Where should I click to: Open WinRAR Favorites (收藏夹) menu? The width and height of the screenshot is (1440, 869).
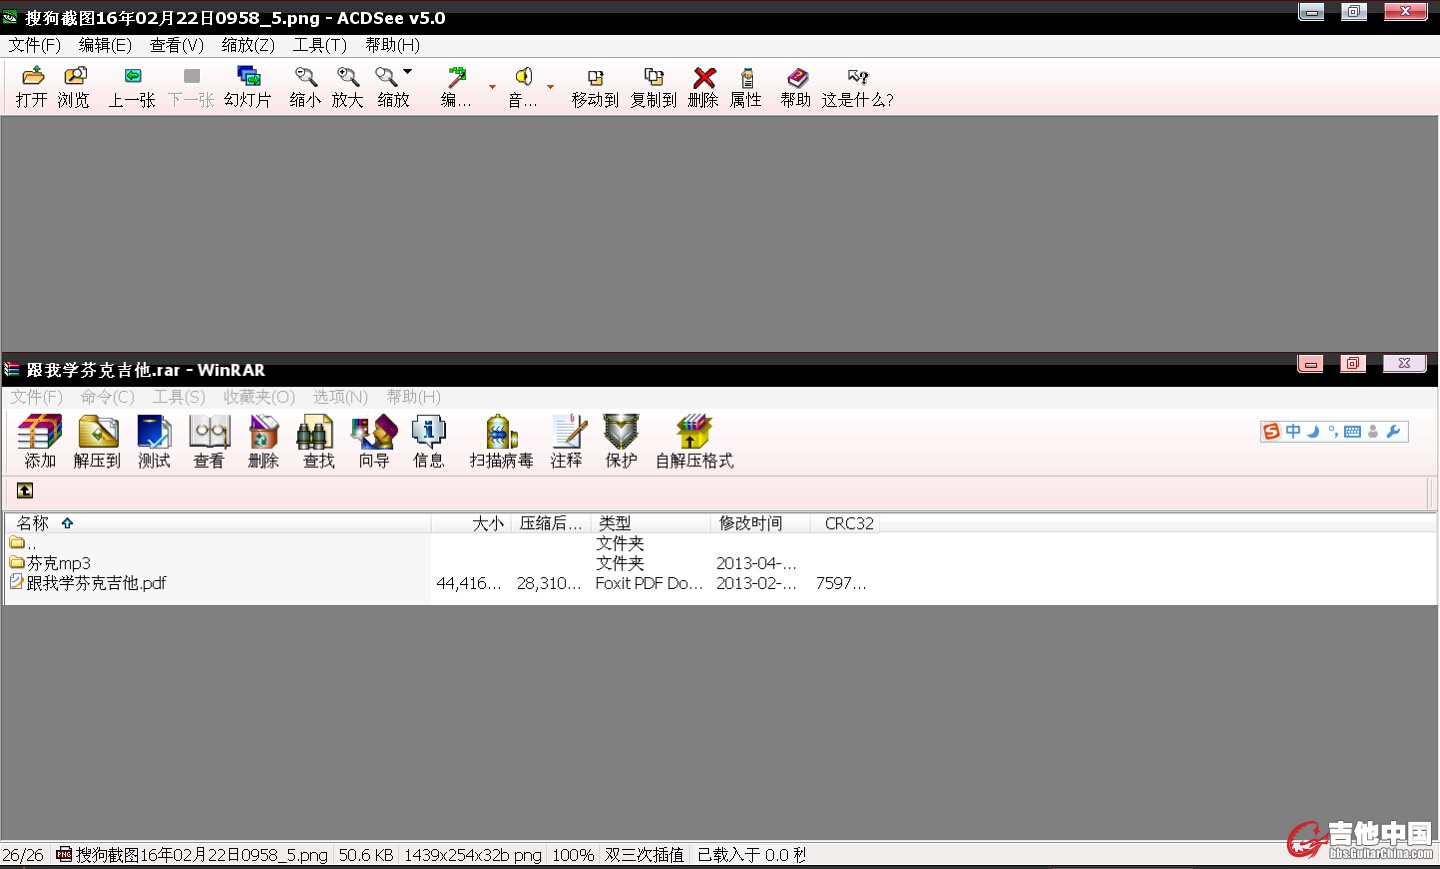[x=260, y=397]
